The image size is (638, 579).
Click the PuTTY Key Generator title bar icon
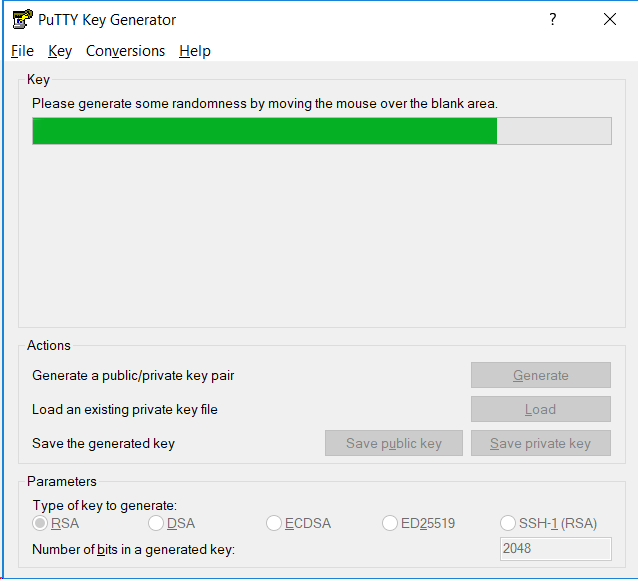coord(22,19)
